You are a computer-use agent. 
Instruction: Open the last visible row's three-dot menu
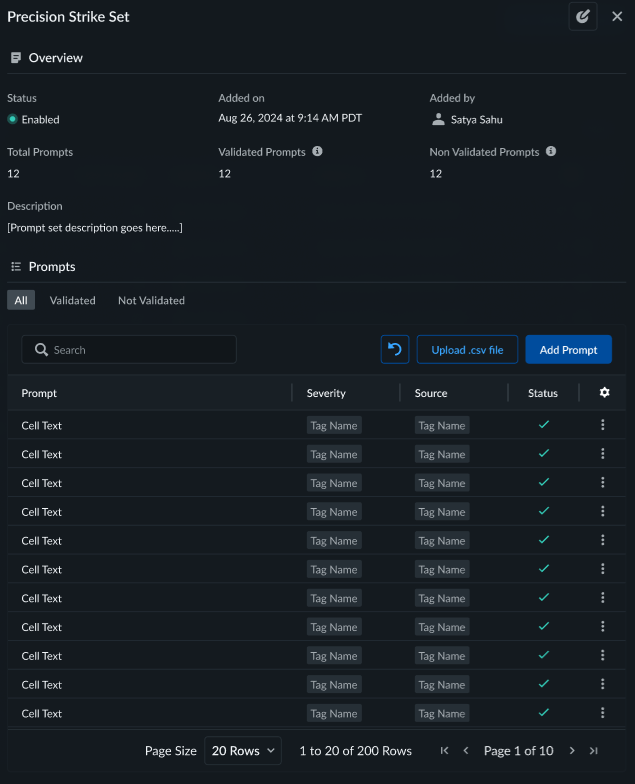tap(603, 713)
